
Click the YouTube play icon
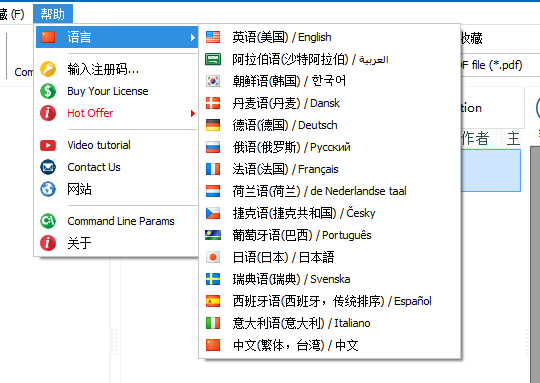point(48,145)
